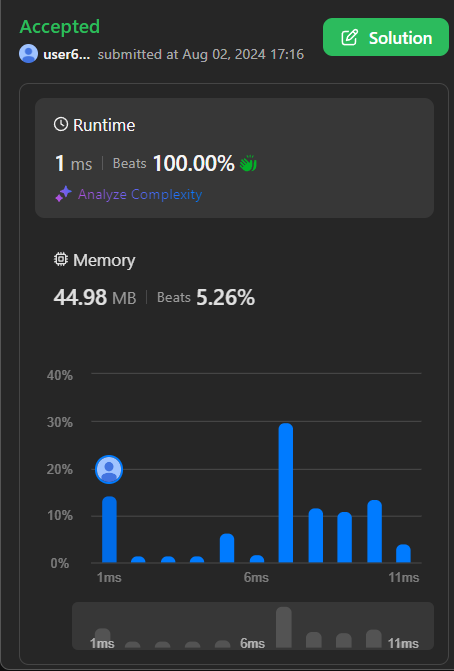Click the Beats 5.26% memory value
The image size is (454, 671).
206,297
